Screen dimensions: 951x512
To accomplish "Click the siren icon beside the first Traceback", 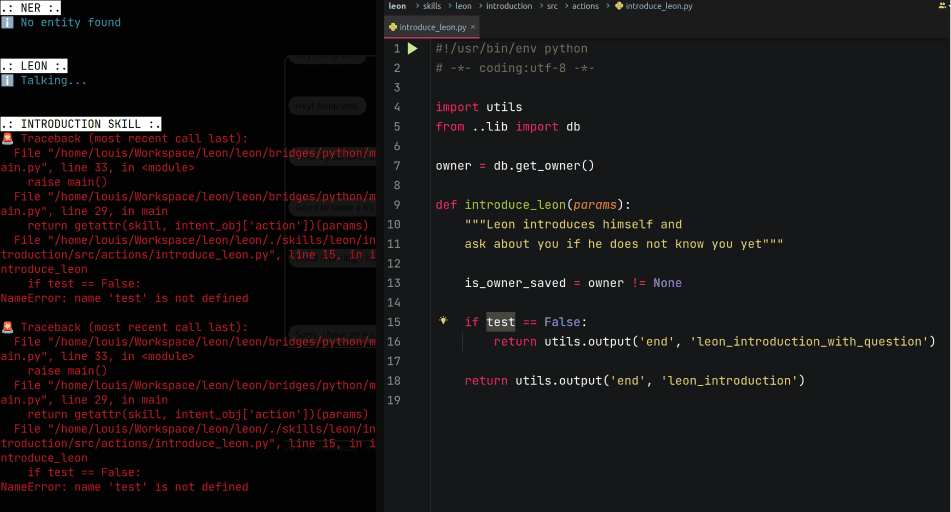I will tap(7, 138).
